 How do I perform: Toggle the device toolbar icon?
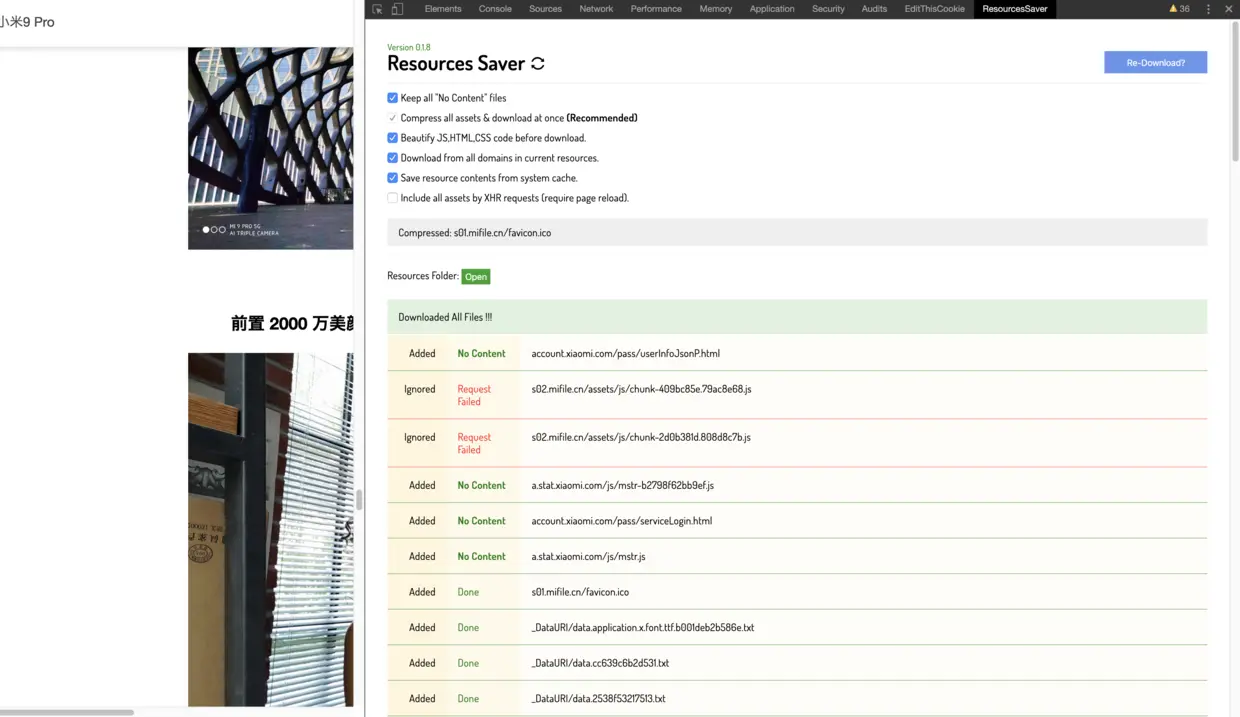point(397,9)
